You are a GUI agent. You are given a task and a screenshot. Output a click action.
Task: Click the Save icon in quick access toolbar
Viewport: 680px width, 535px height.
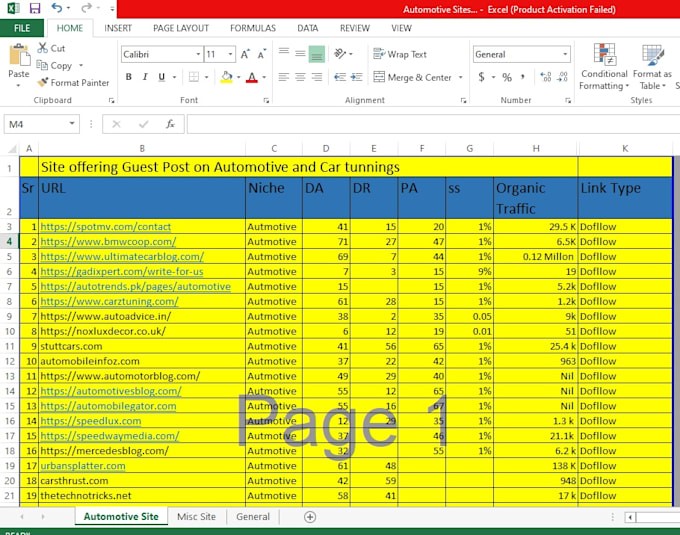[x=35, y=8]
